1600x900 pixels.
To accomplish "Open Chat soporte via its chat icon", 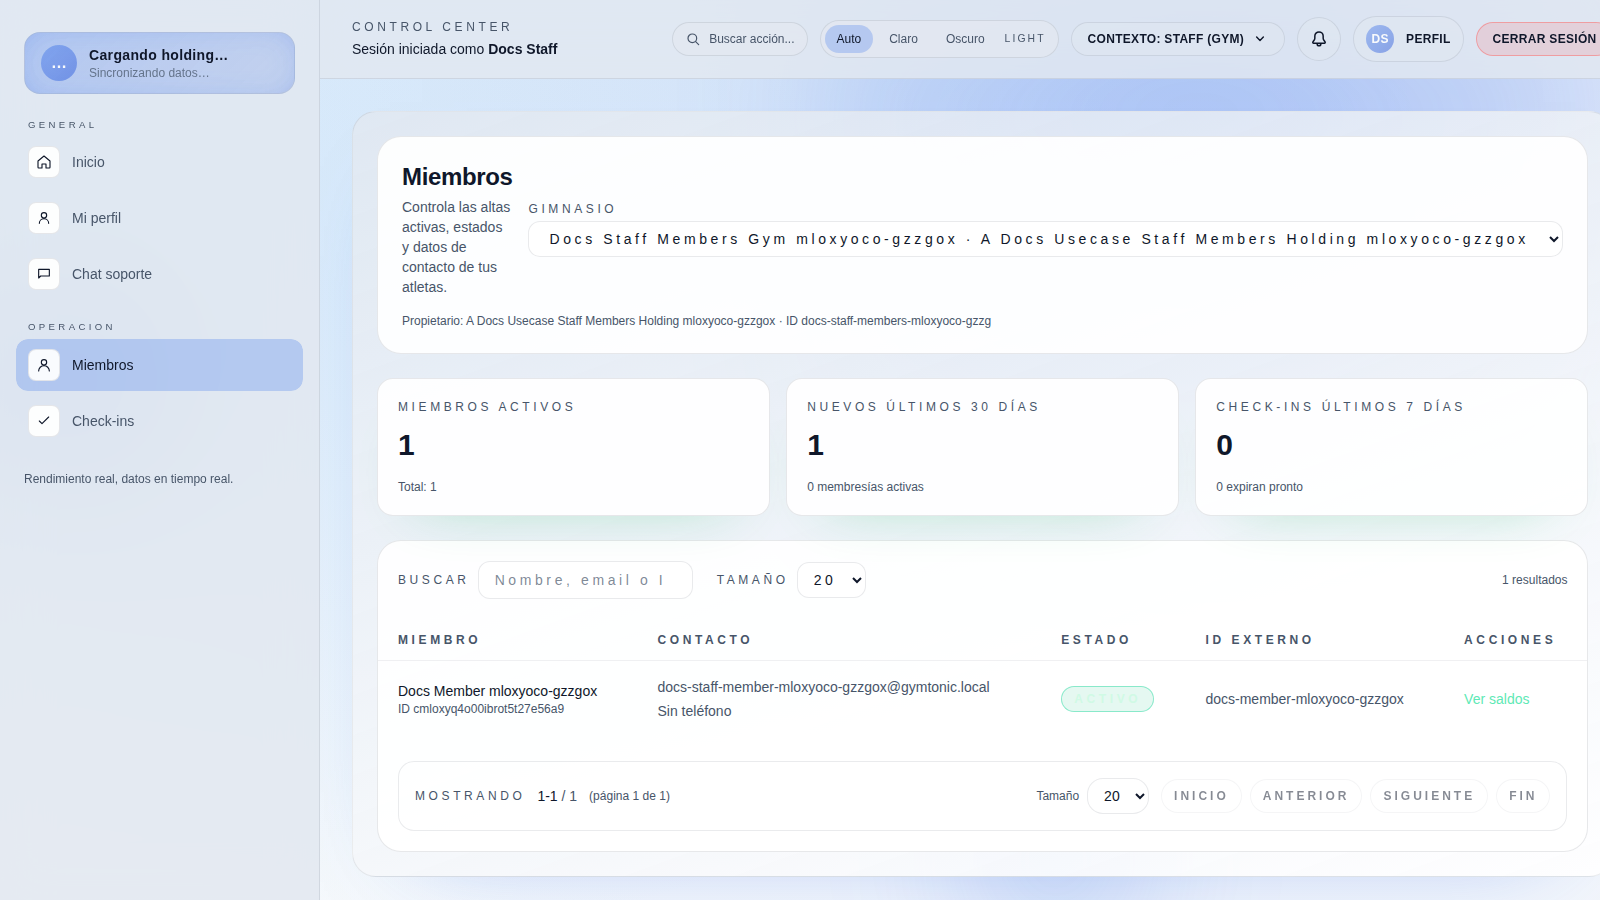I will coord(44,274).
